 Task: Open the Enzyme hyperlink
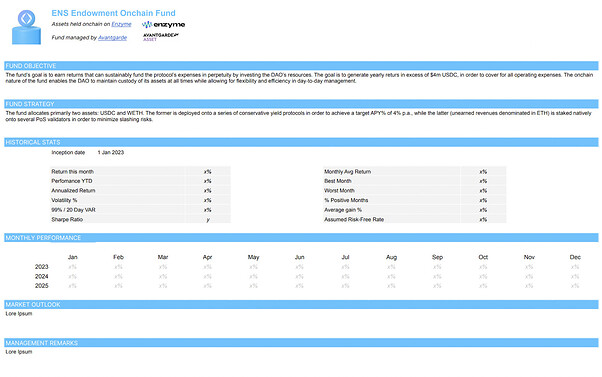click(121, 24)
